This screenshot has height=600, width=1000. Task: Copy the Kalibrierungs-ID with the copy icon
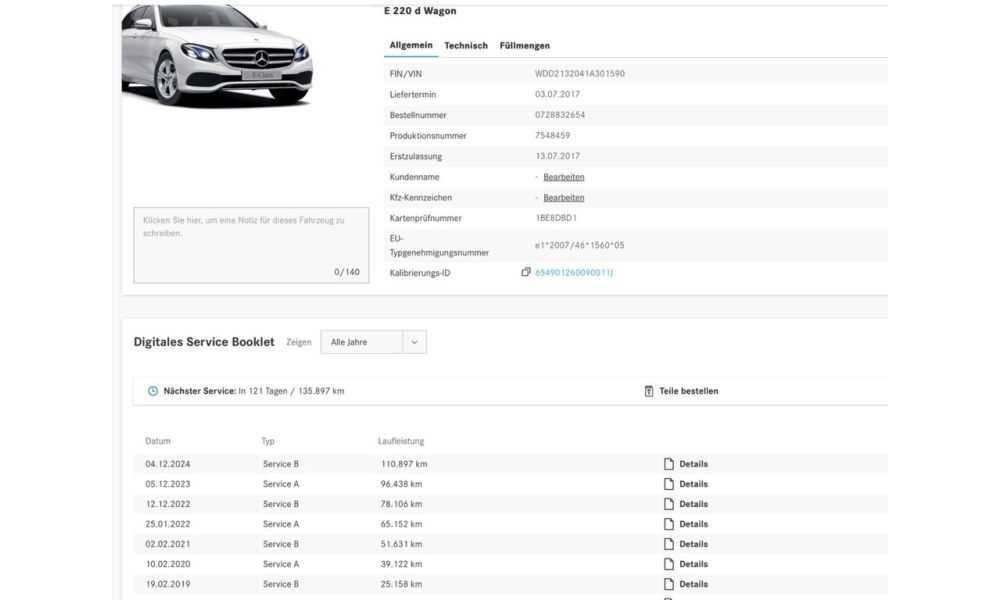click(x=526, y=272)
